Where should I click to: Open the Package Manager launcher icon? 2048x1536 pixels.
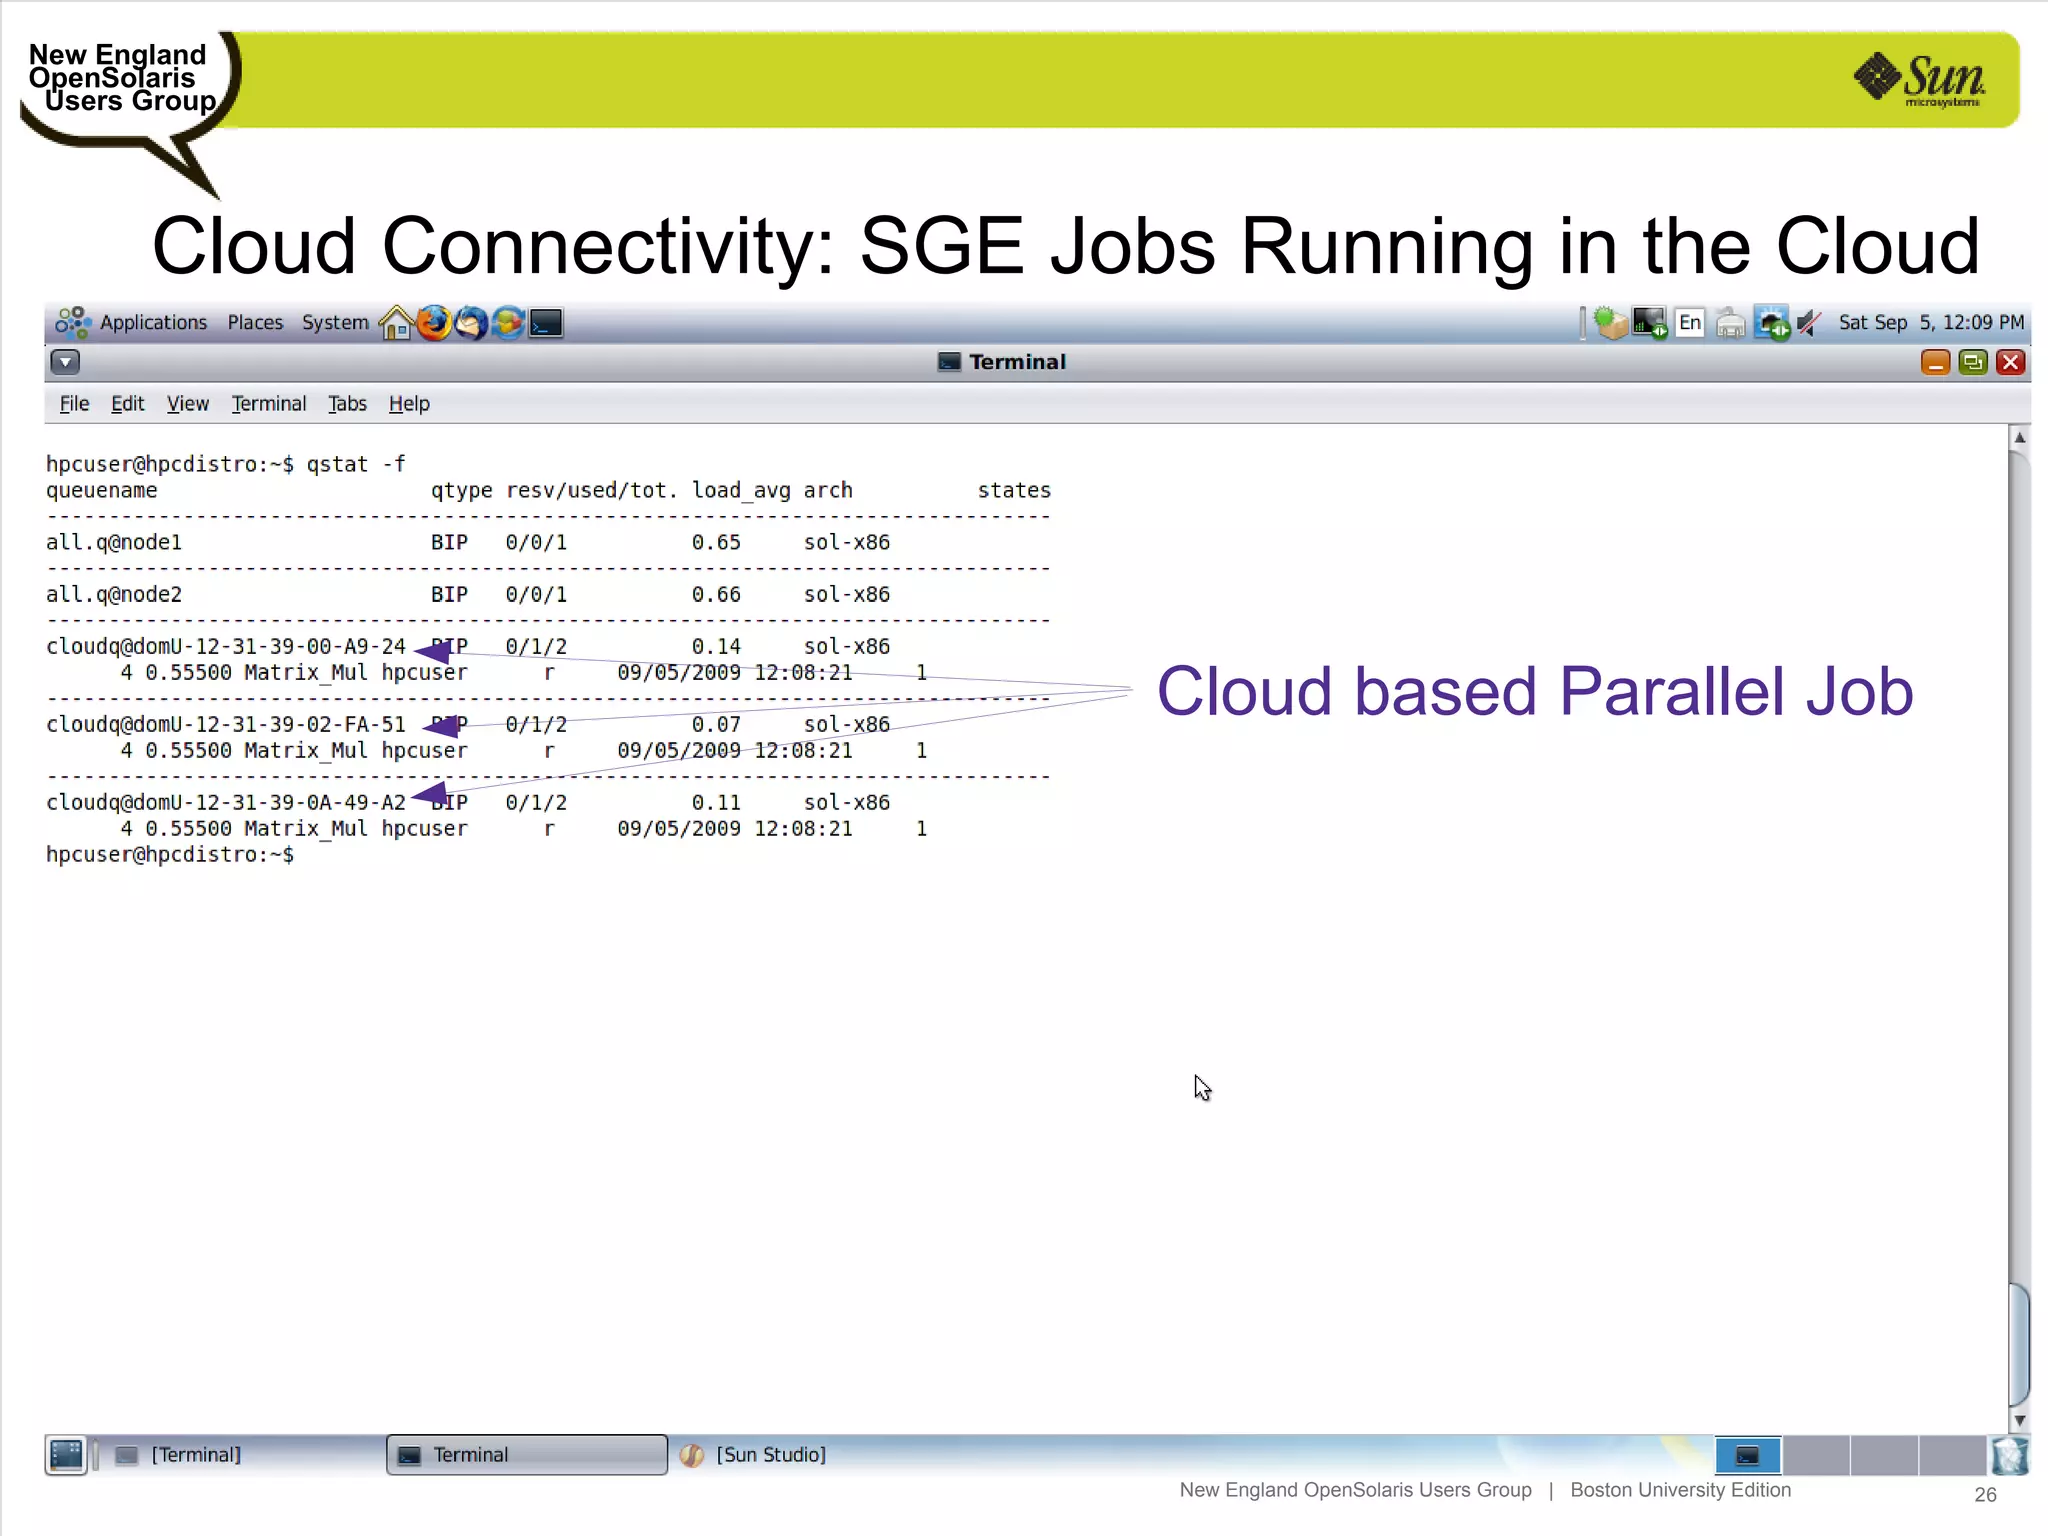(x=508, y=323)
